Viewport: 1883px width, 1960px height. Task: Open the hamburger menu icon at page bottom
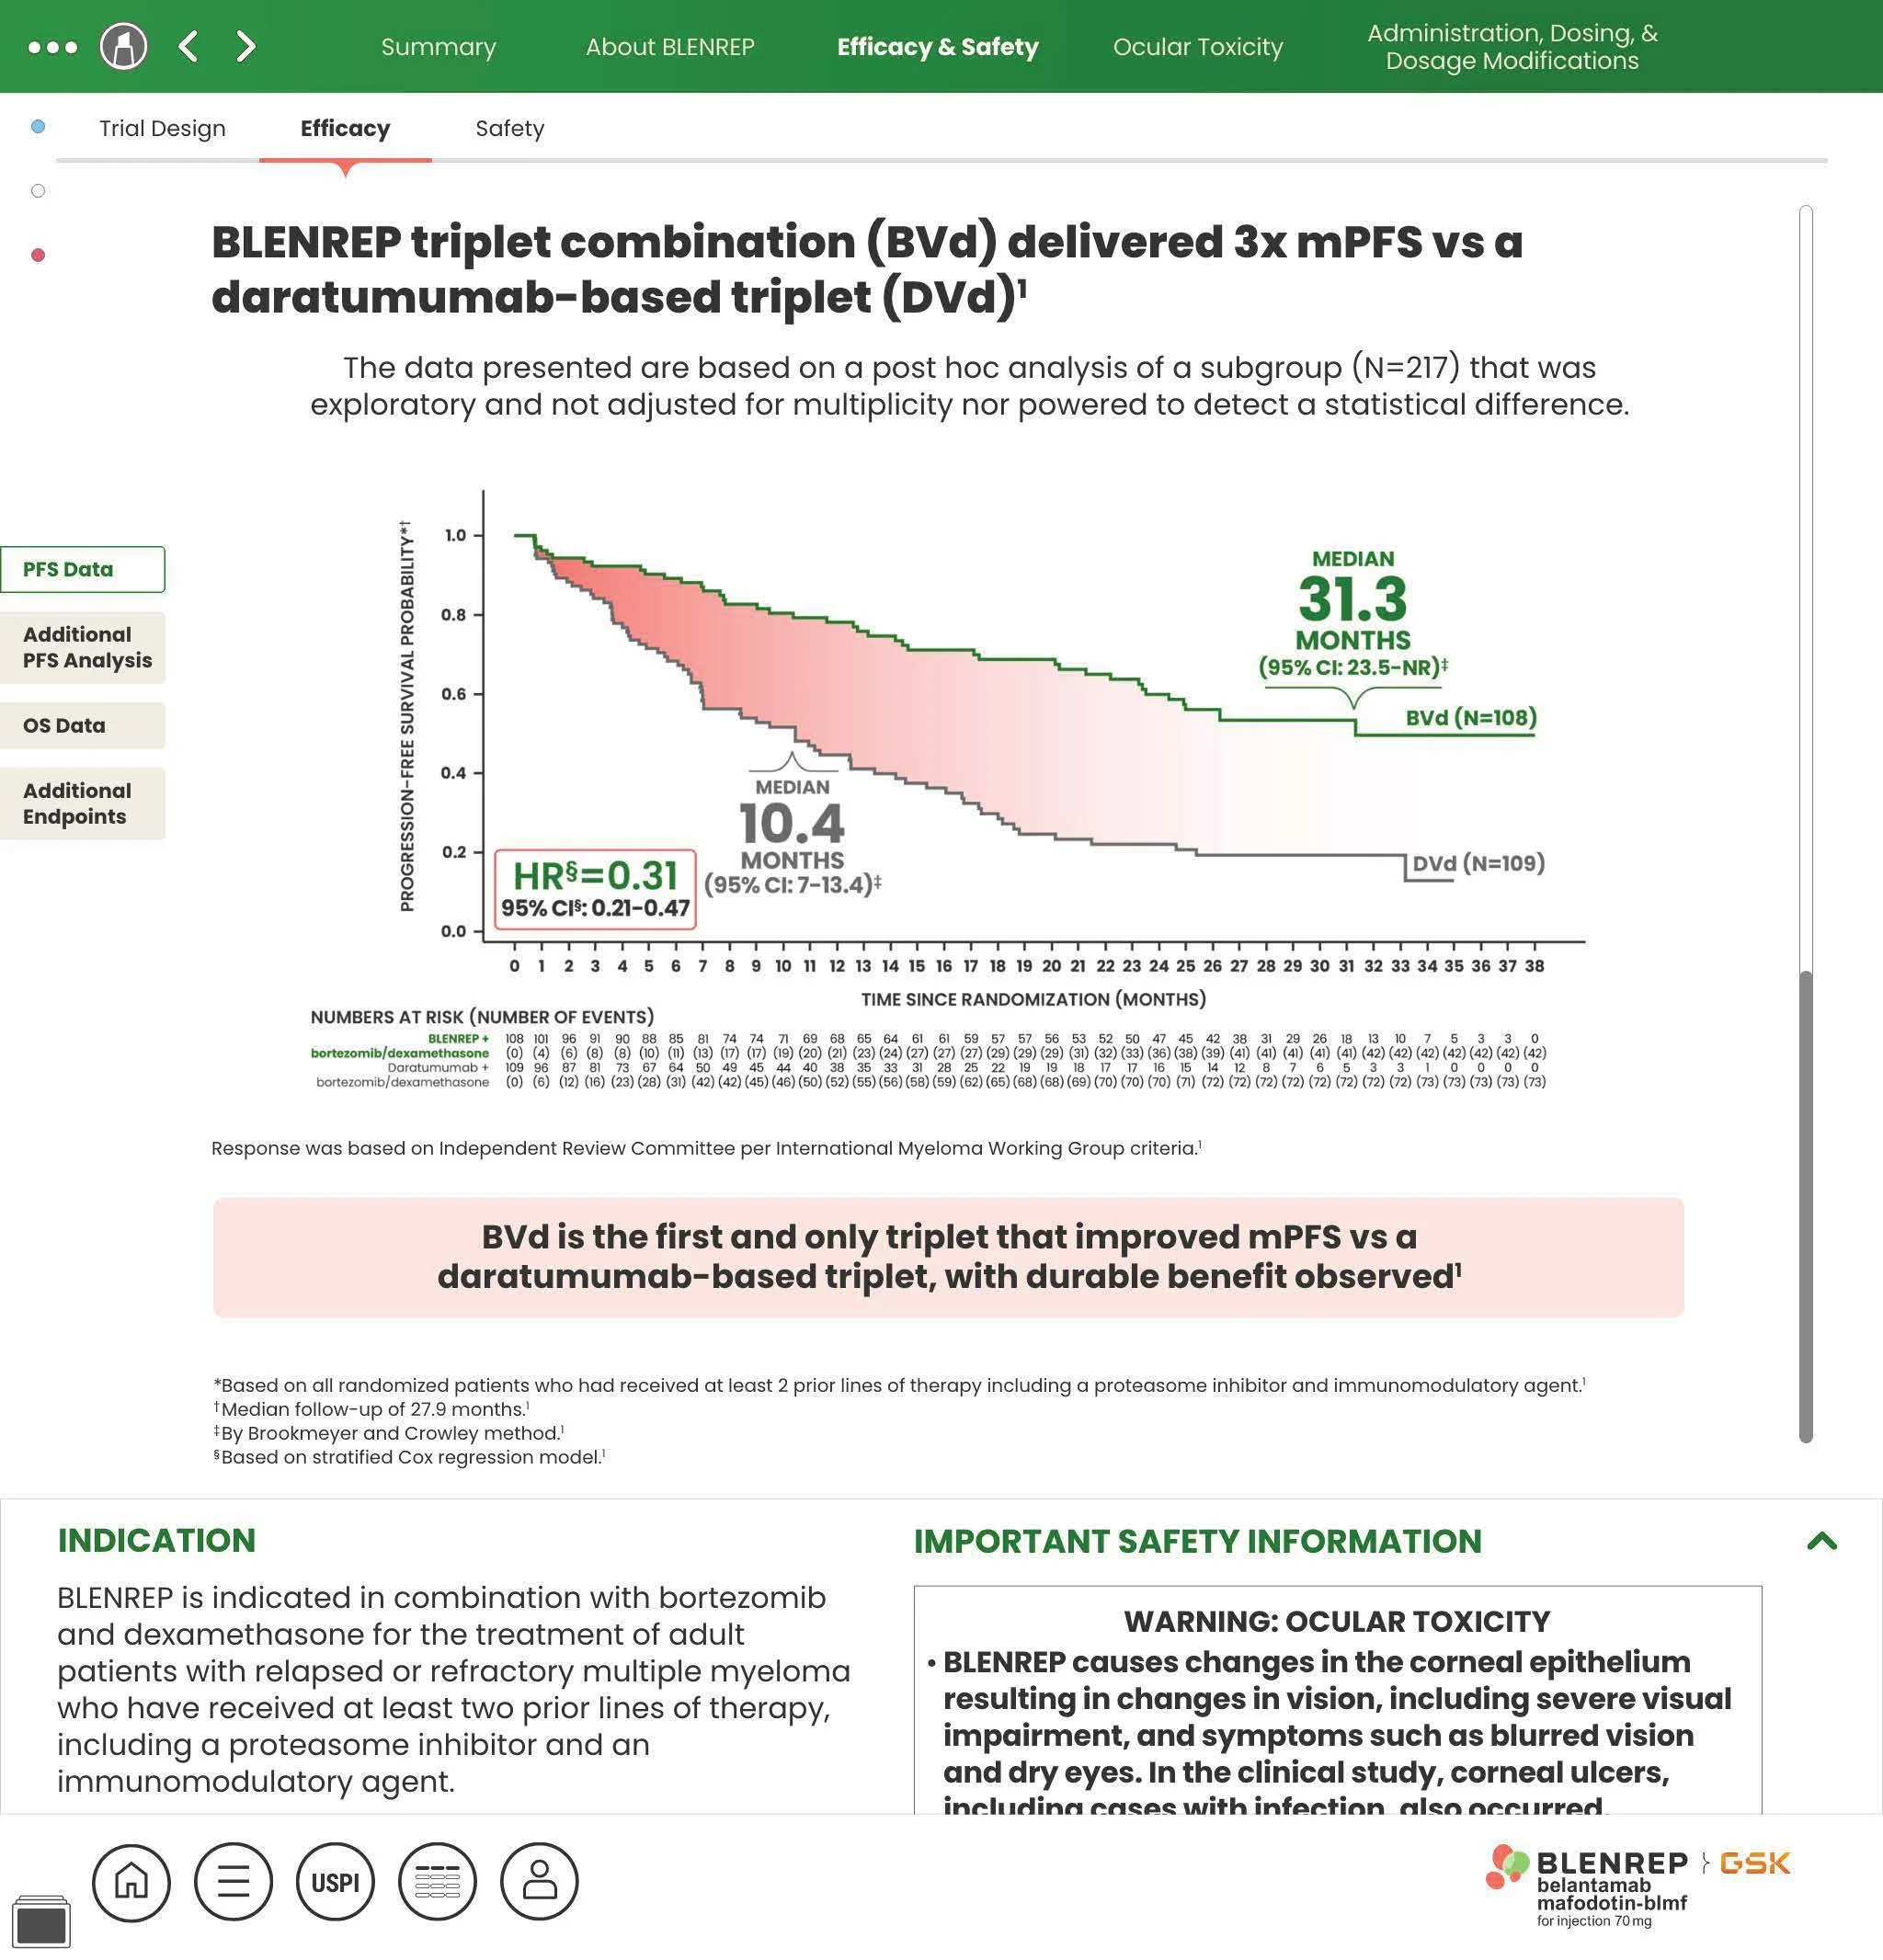[232, 1882]
